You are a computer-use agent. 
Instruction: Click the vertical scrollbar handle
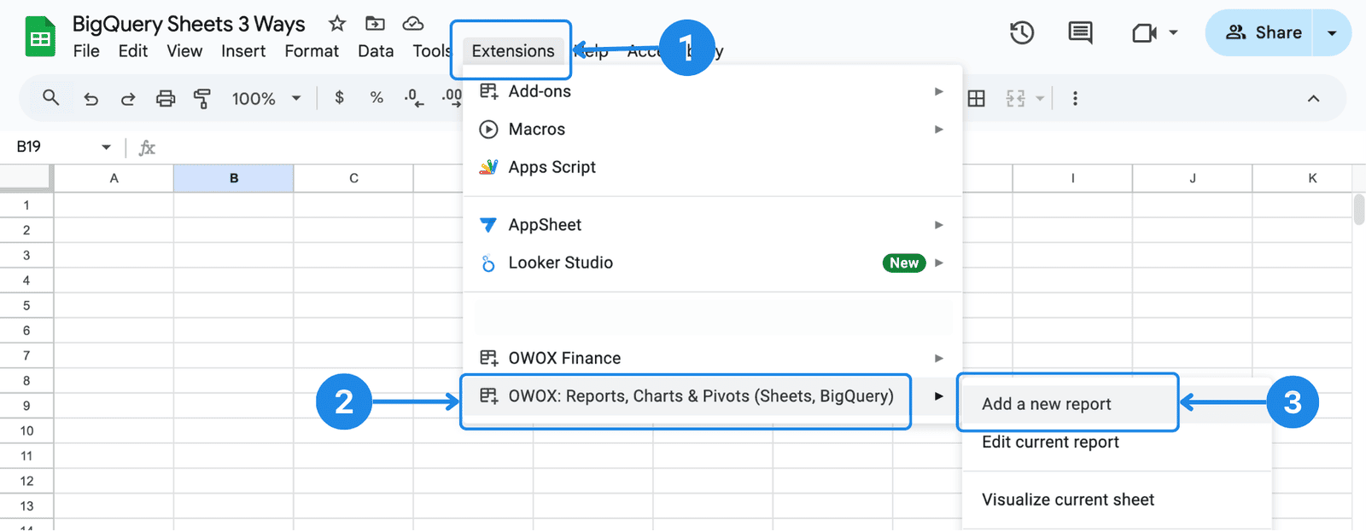pyautogui.click(x=1358, y=210)
